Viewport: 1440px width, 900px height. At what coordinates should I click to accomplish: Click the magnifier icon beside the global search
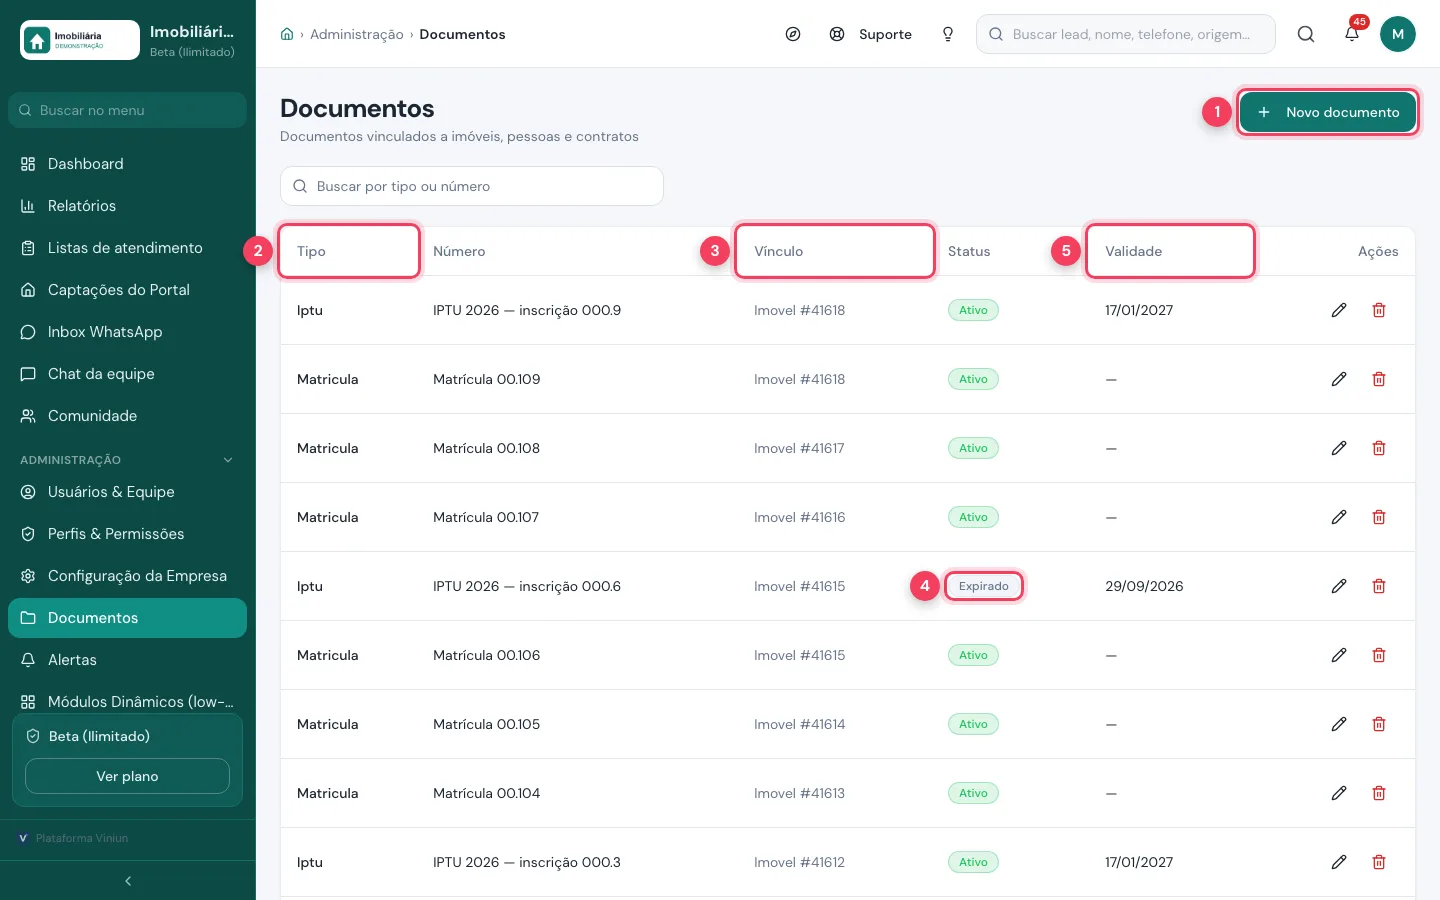[x=1306, y=34]
